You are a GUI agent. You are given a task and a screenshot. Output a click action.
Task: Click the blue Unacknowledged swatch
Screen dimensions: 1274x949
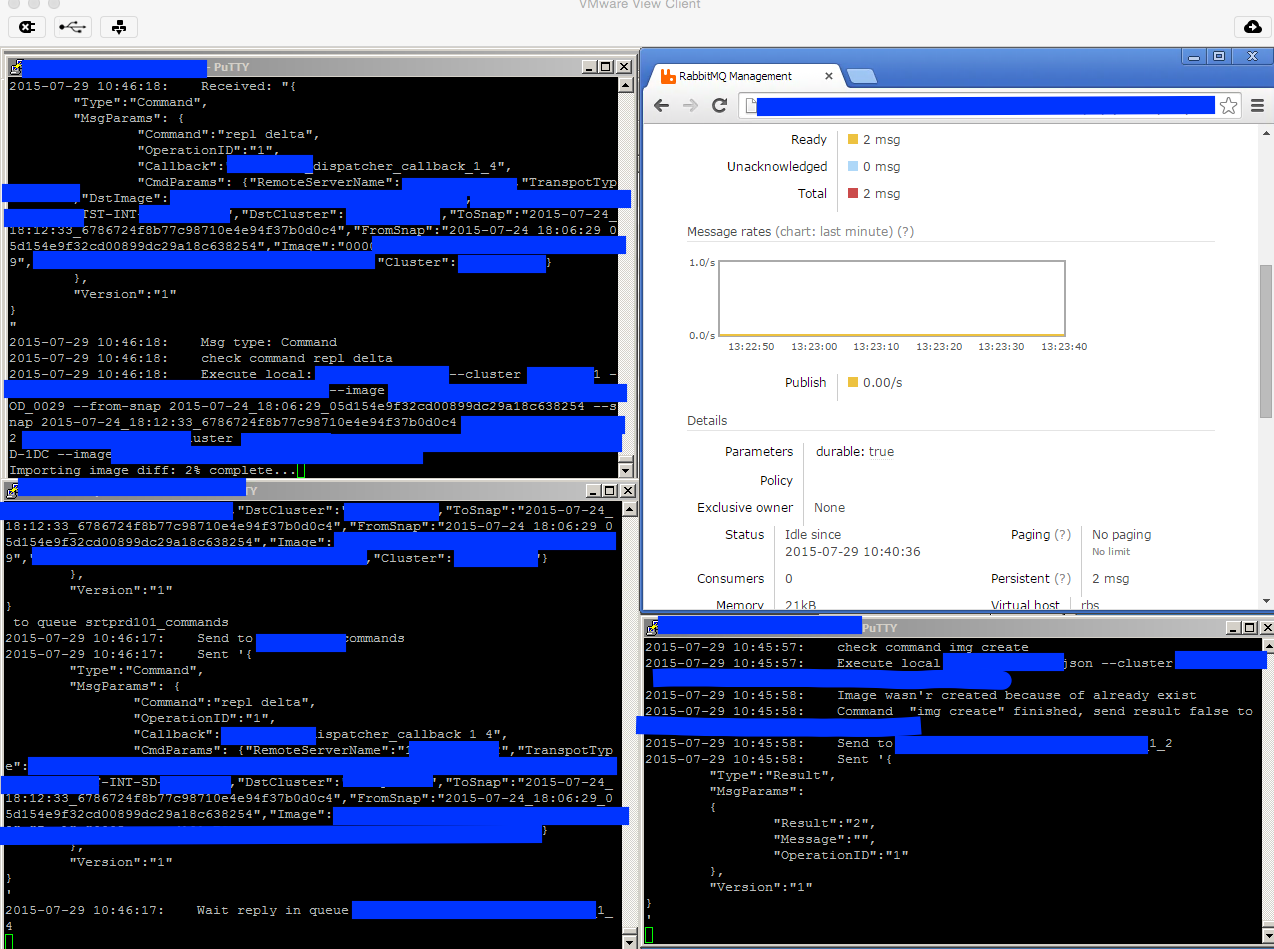853,167
